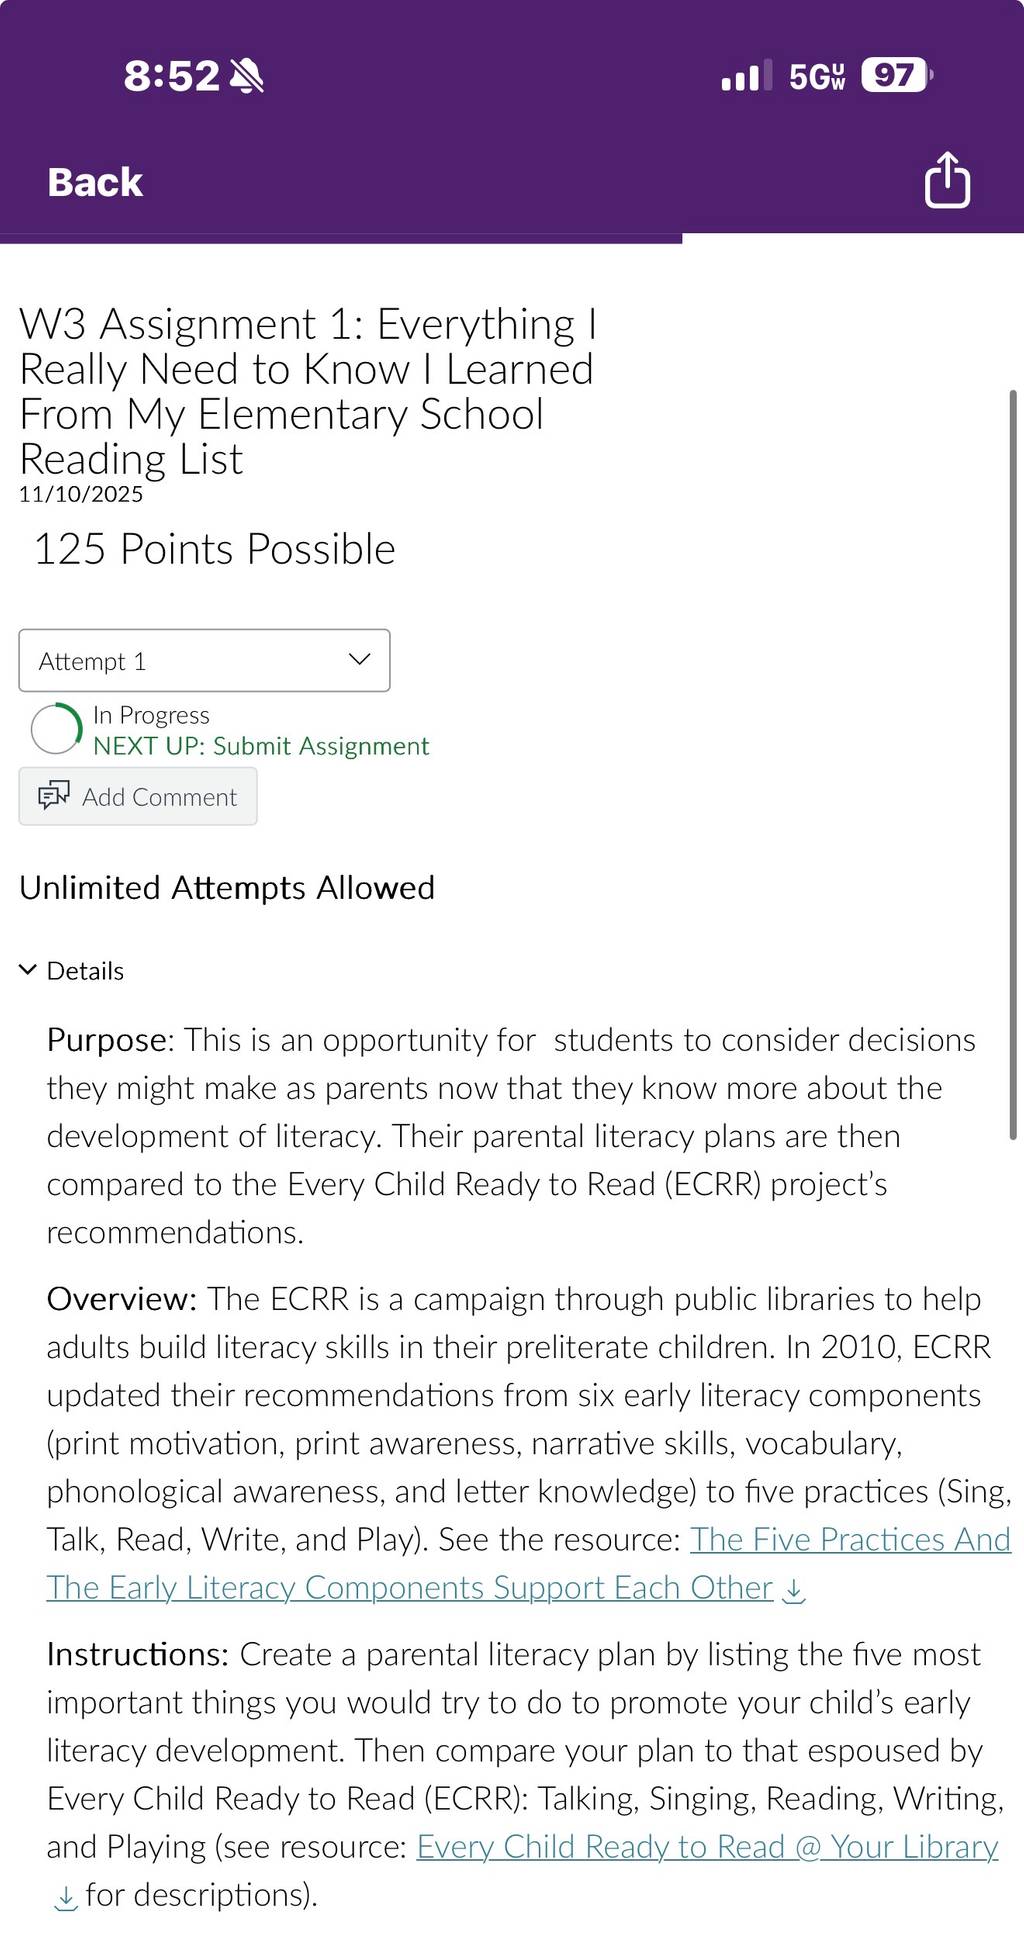Click download icon before 'for descriptions'
Viewport: 1024px width, 1936px height.
[65, 1897]
